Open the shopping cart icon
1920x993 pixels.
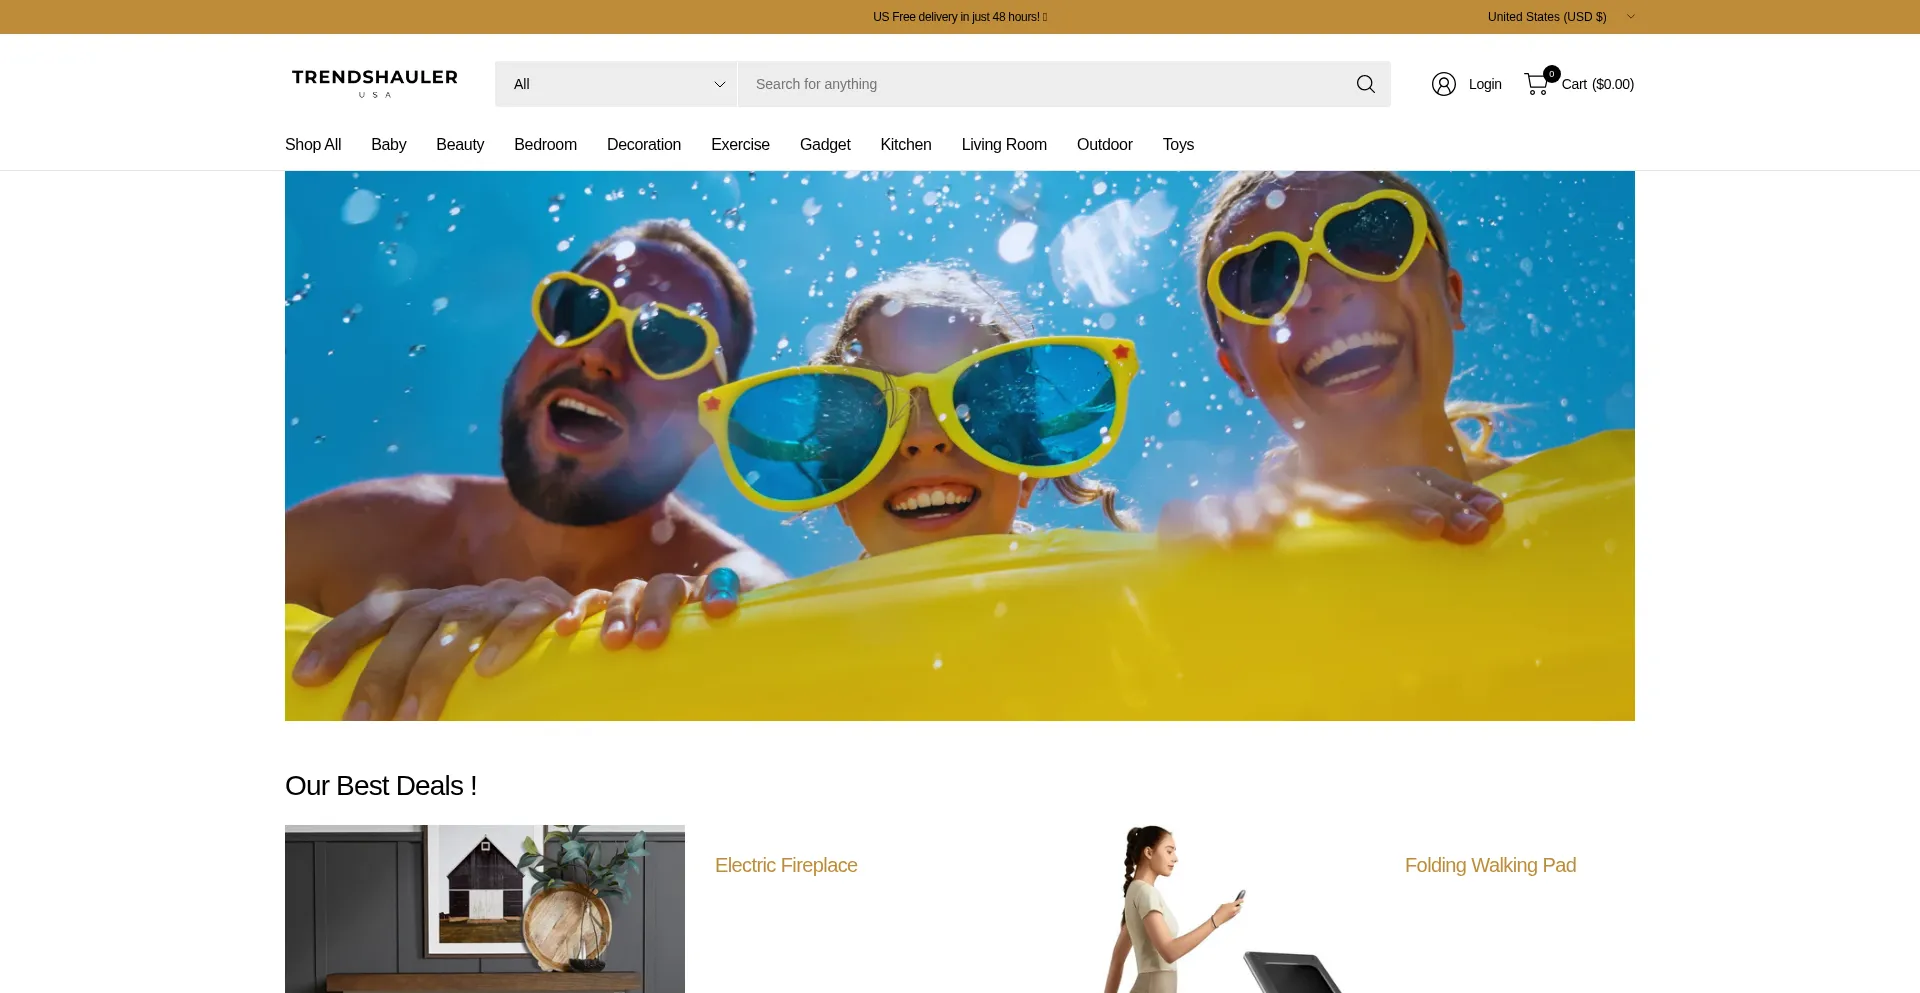tap(1537, 84)
